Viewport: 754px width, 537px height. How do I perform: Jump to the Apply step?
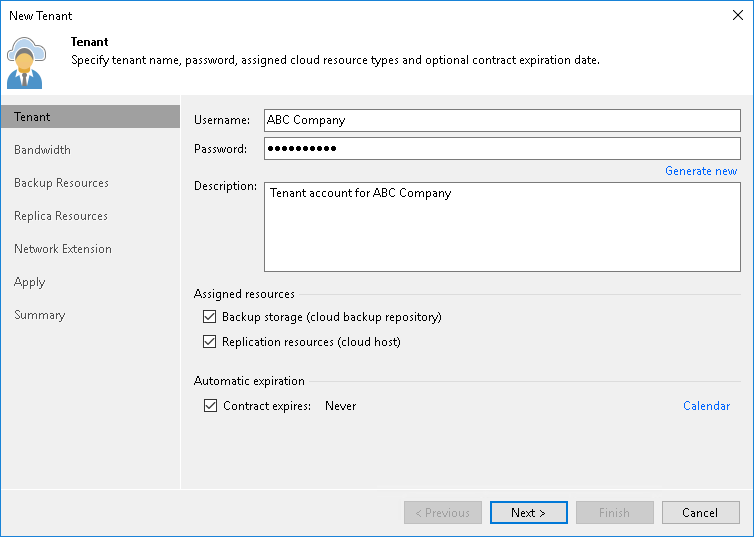coord(29,282)
